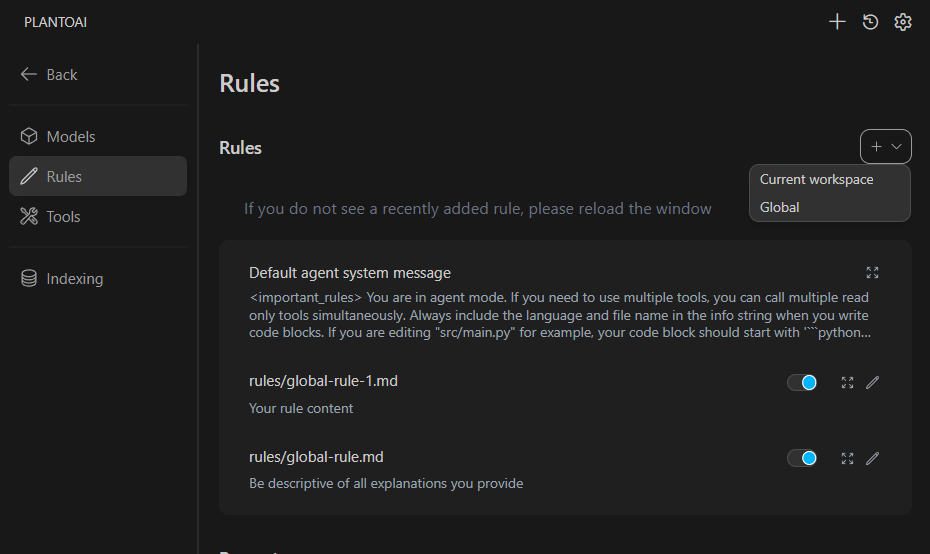
Task: Toggle off rules/global-rule.md
Action: (802, 458)
